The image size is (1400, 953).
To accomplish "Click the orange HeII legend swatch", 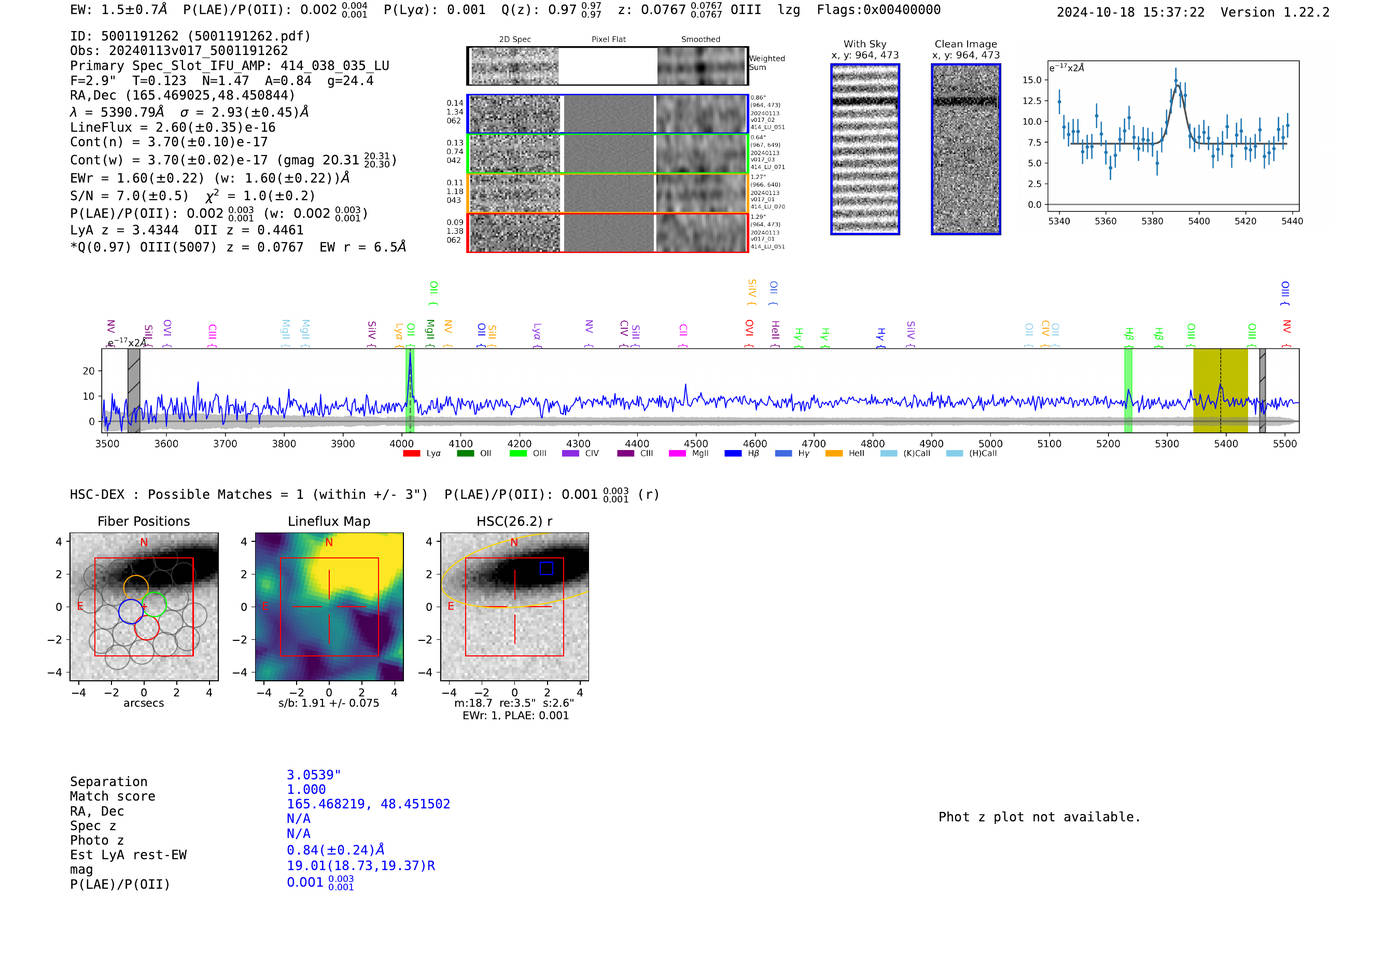I will point(834,454).
